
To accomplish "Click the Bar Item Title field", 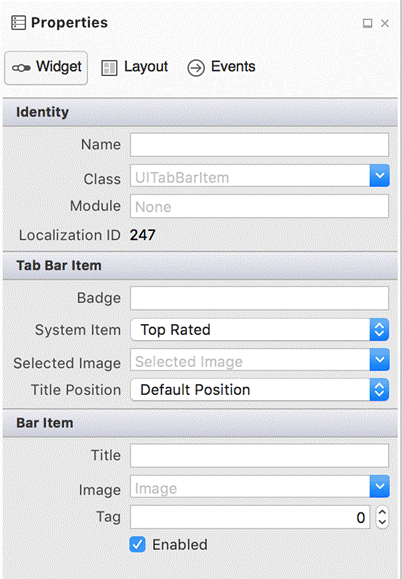I will (259, 456).
